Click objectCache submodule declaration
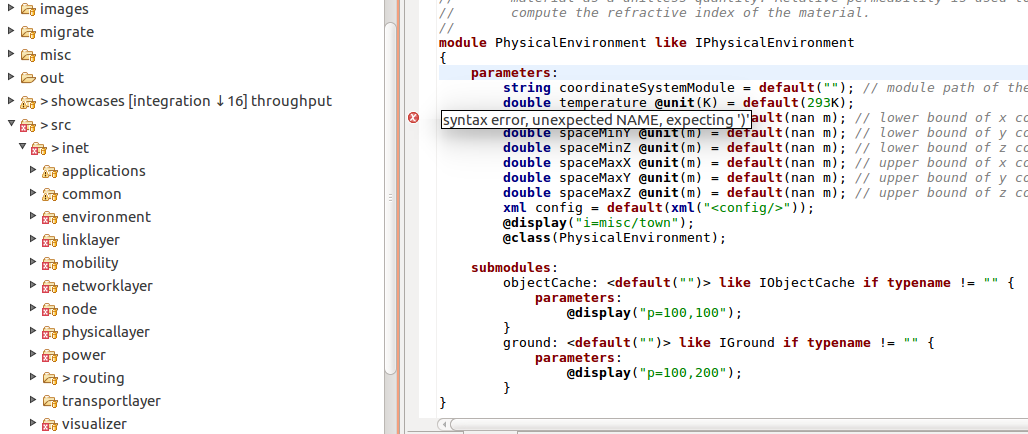 click(759, 283)
